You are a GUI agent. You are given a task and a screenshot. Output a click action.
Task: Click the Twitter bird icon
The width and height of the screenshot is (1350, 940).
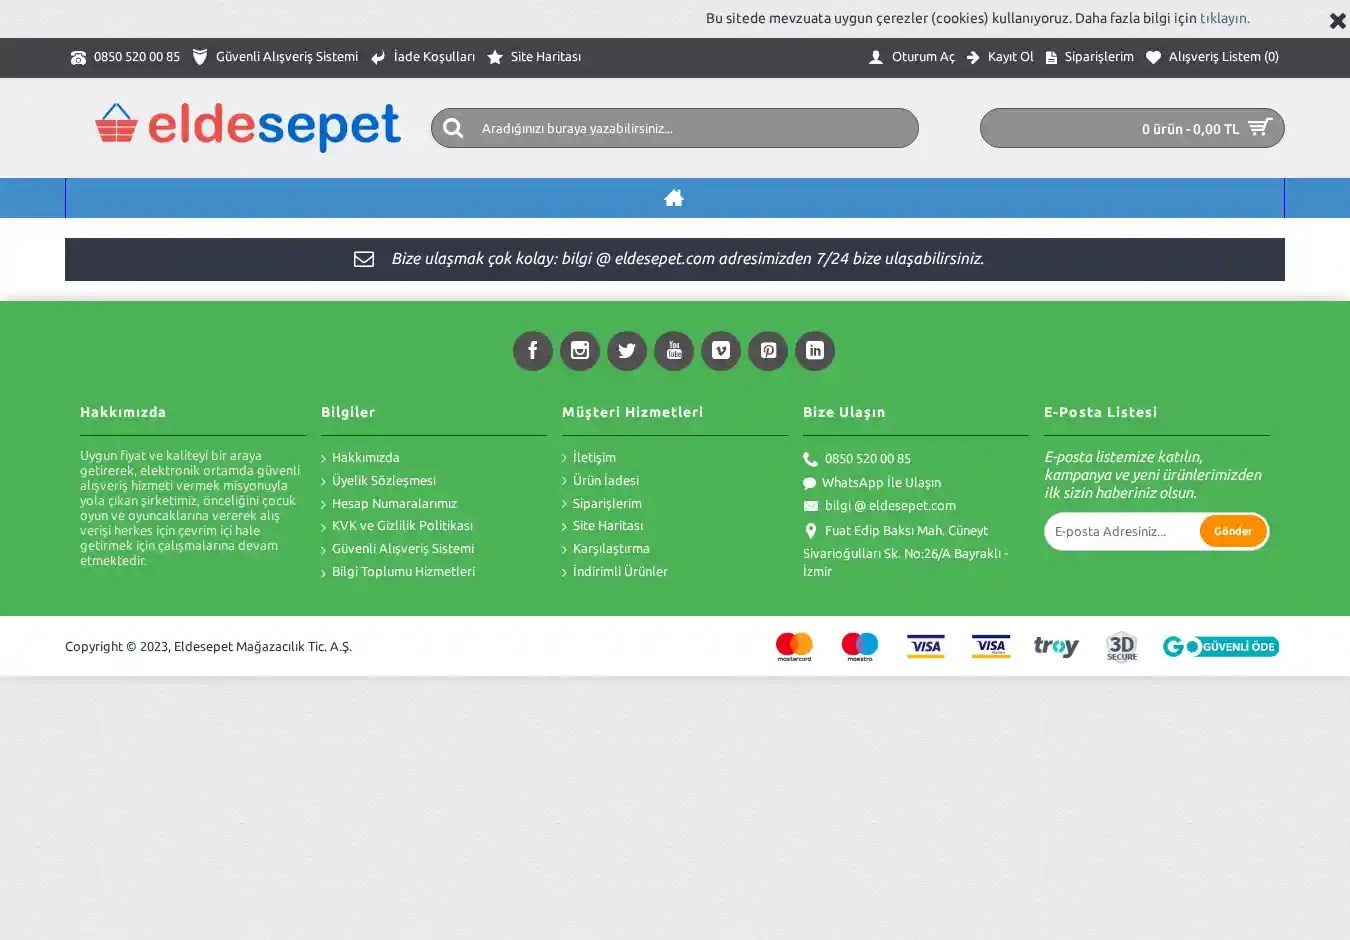[x=626, y=351]
